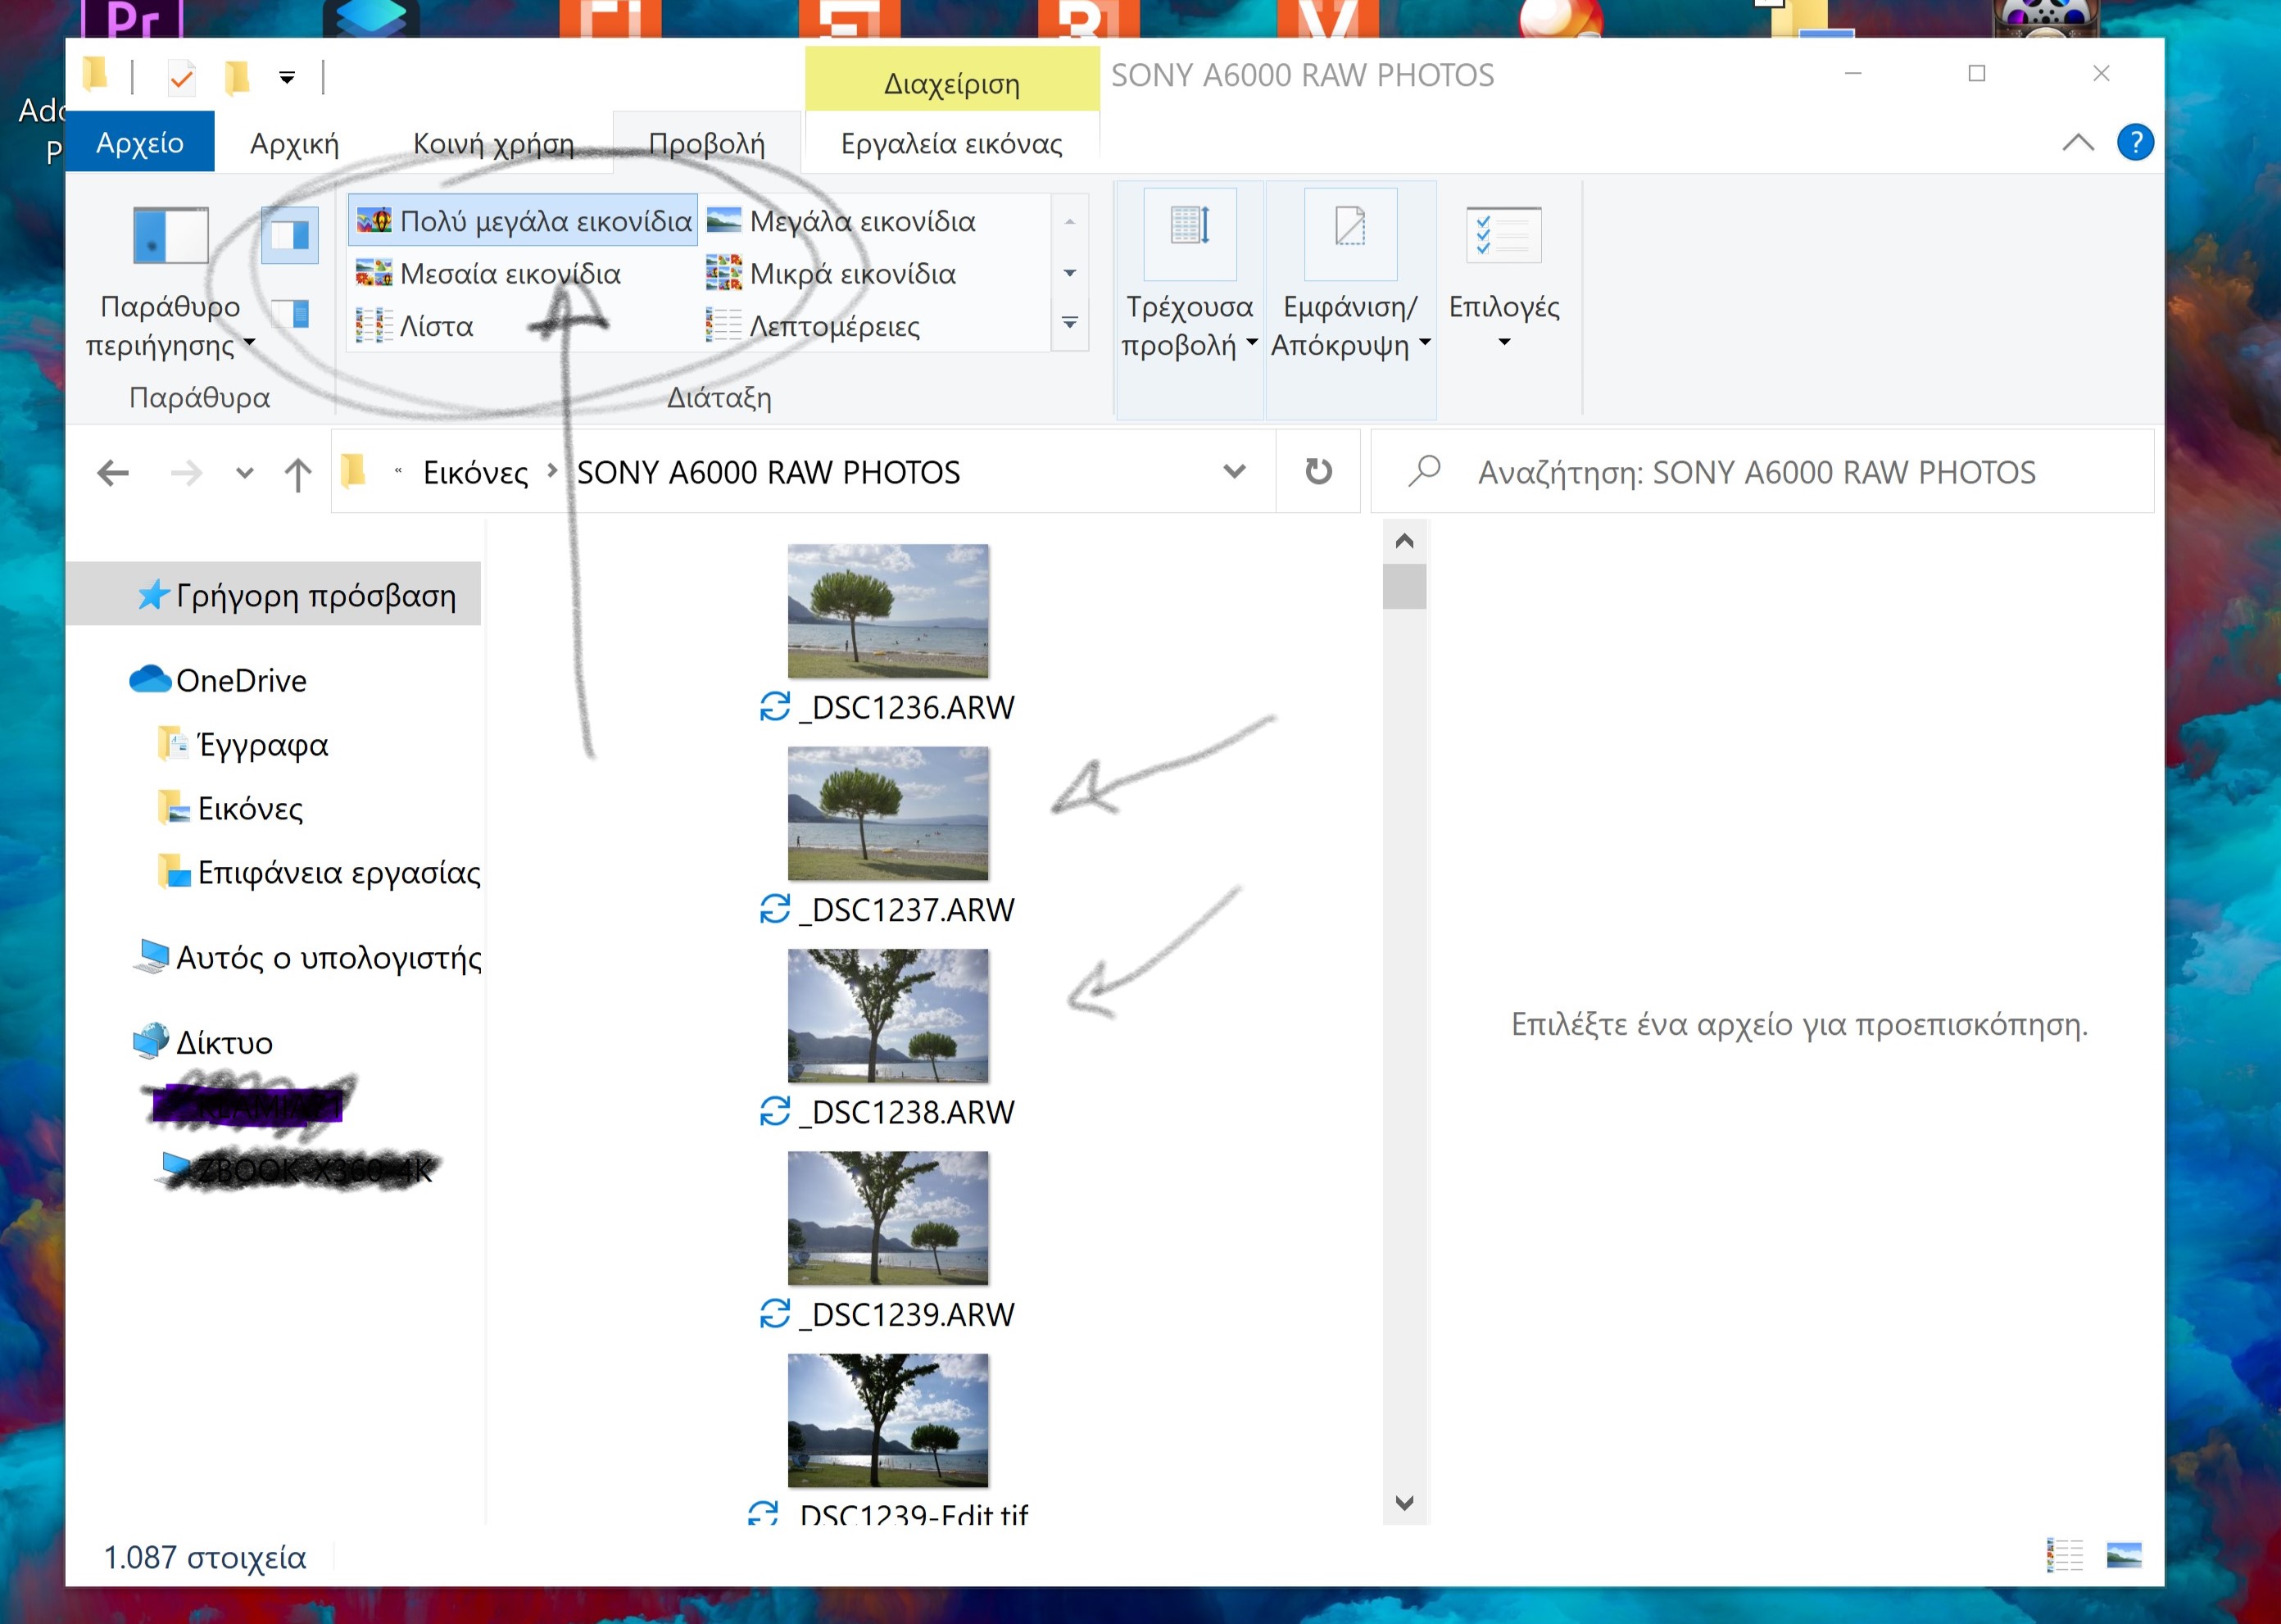This screenshot has height=1624, width=2281.
Task: Refresh the folder view
Action: click(1319, 471)
